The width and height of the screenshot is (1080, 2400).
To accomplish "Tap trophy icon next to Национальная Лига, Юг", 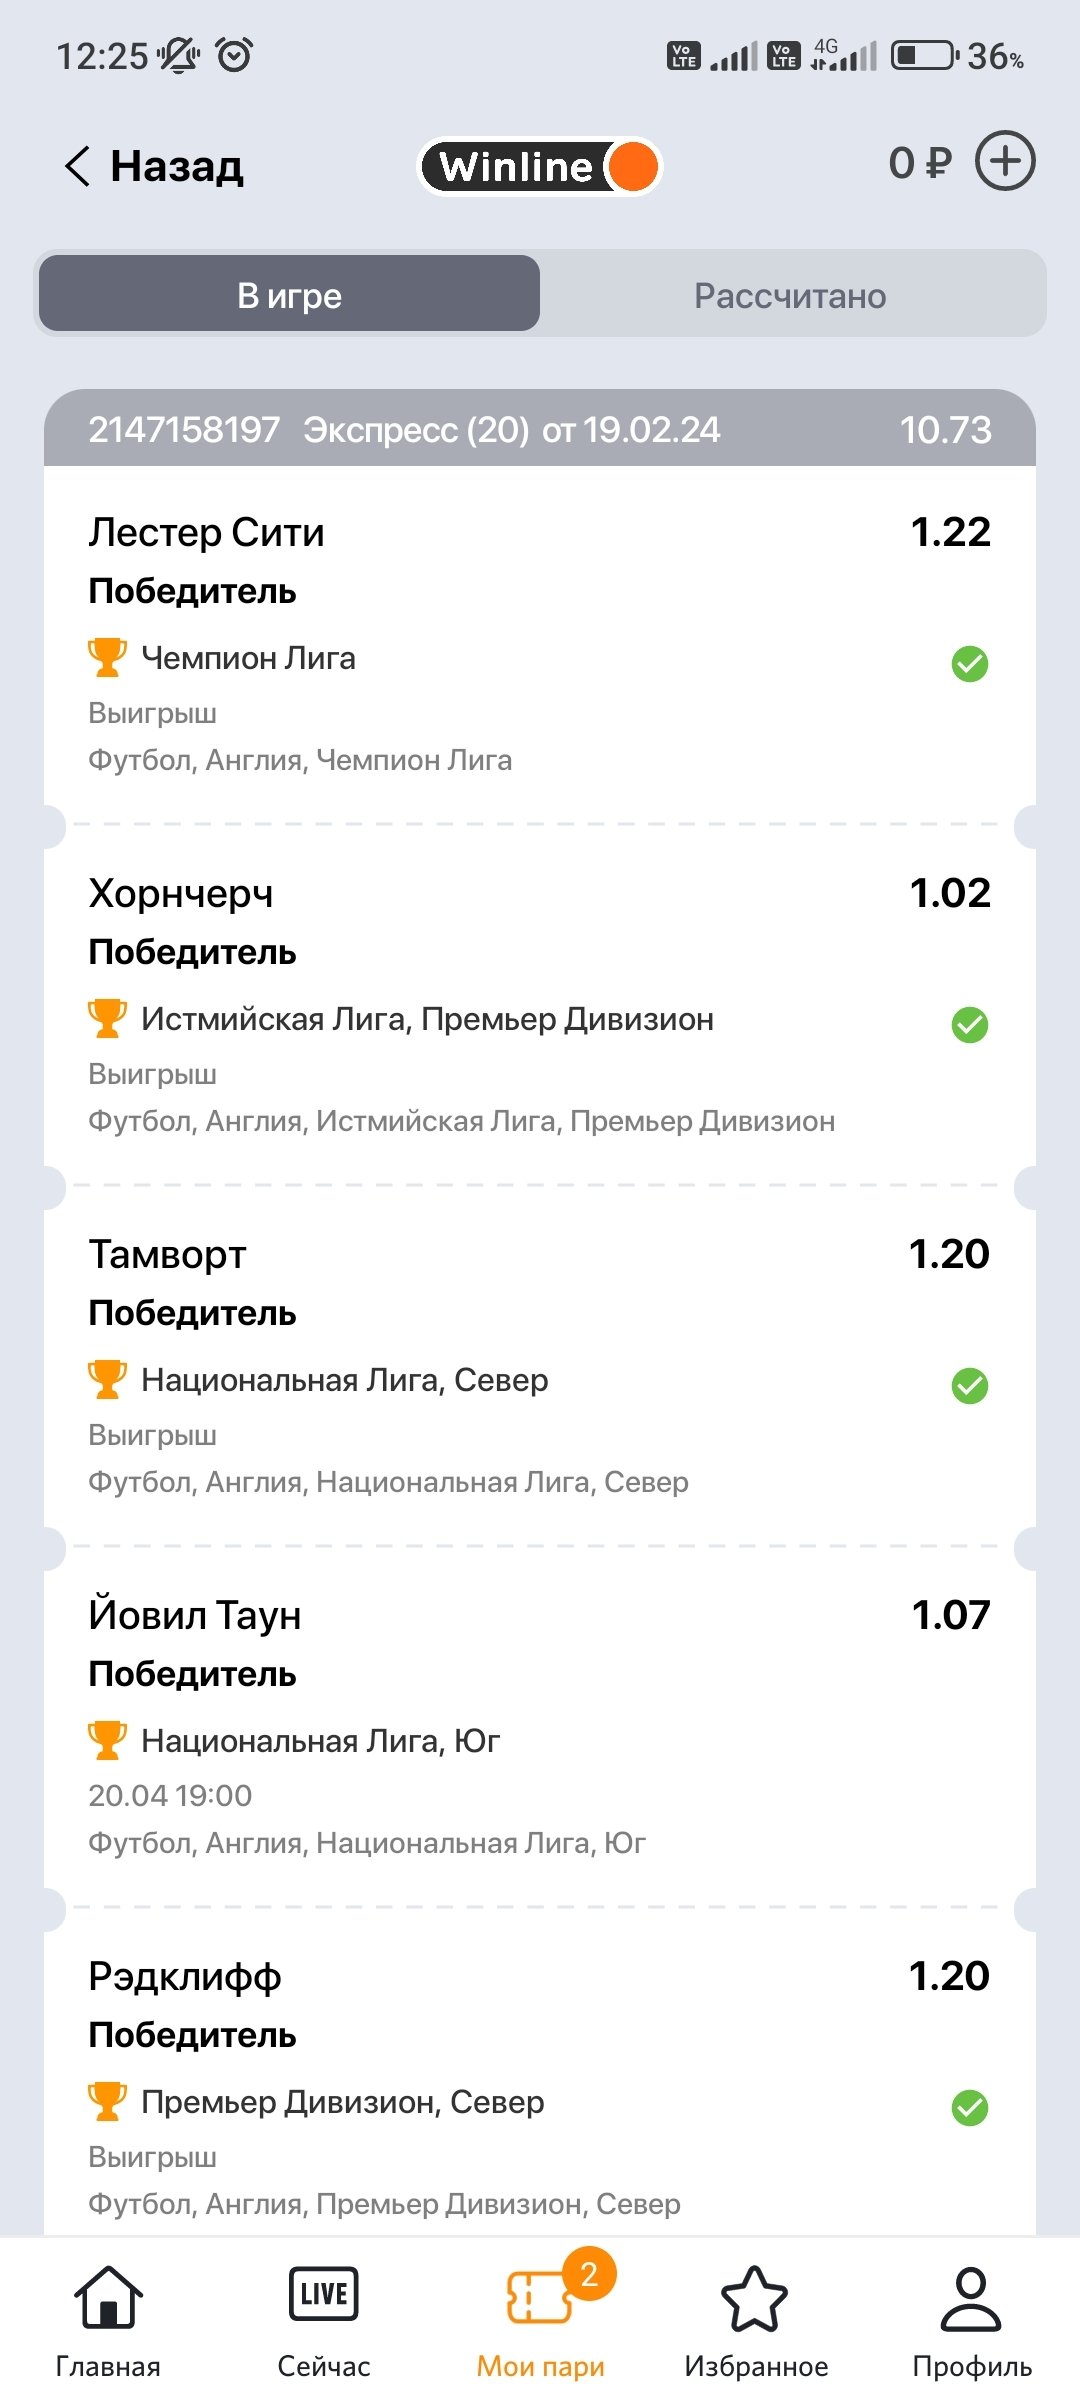I will point(107,1741).
